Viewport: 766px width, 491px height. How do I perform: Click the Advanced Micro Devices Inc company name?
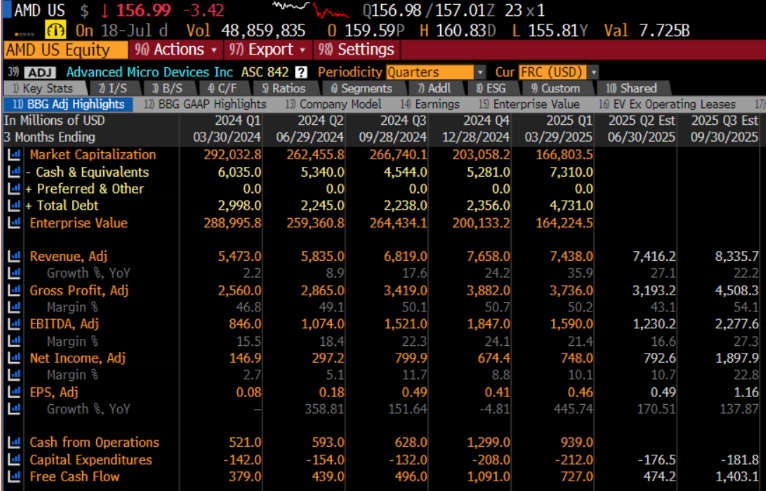coord(149,72)
